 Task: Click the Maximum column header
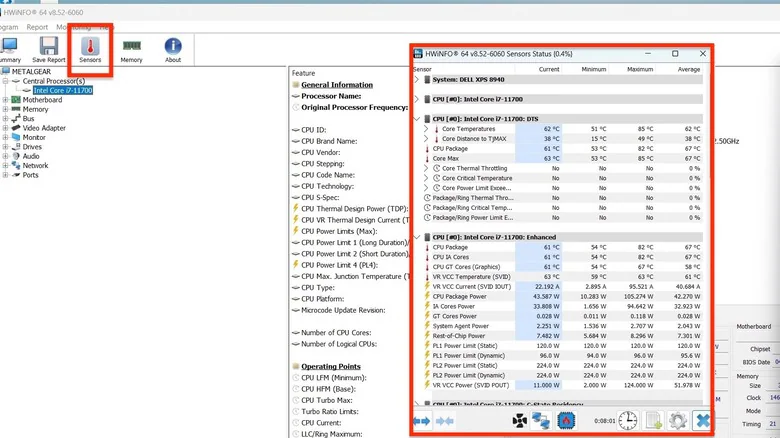(x=640, y=69)
